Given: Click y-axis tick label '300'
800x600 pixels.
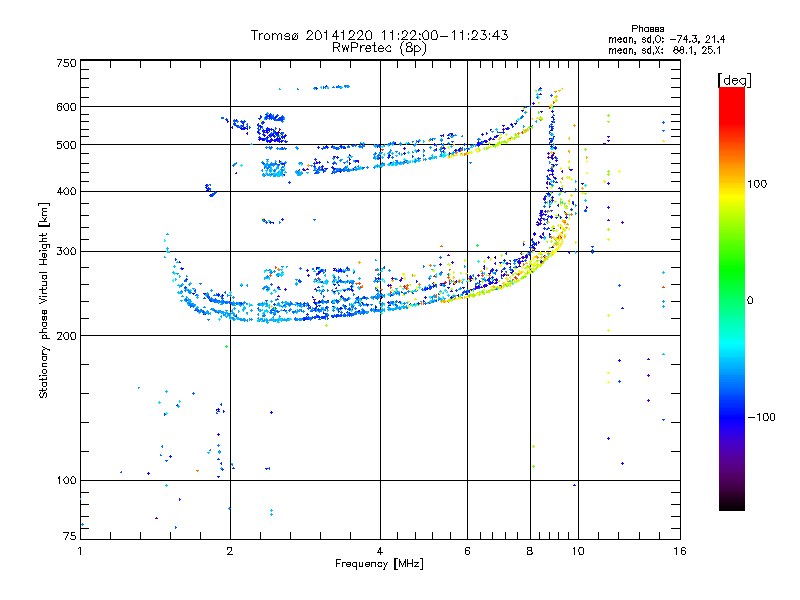Looking at the screenshot, I should pos(67,252).
